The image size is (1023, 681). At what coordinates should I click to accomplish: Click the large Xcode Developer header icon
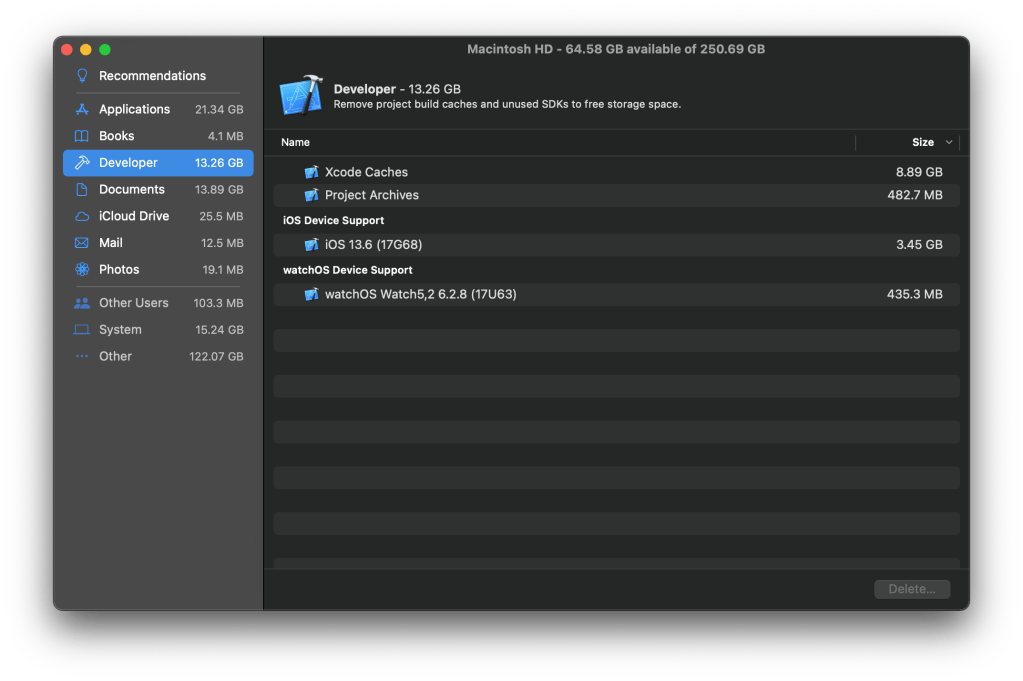click(x=301, y=95)
